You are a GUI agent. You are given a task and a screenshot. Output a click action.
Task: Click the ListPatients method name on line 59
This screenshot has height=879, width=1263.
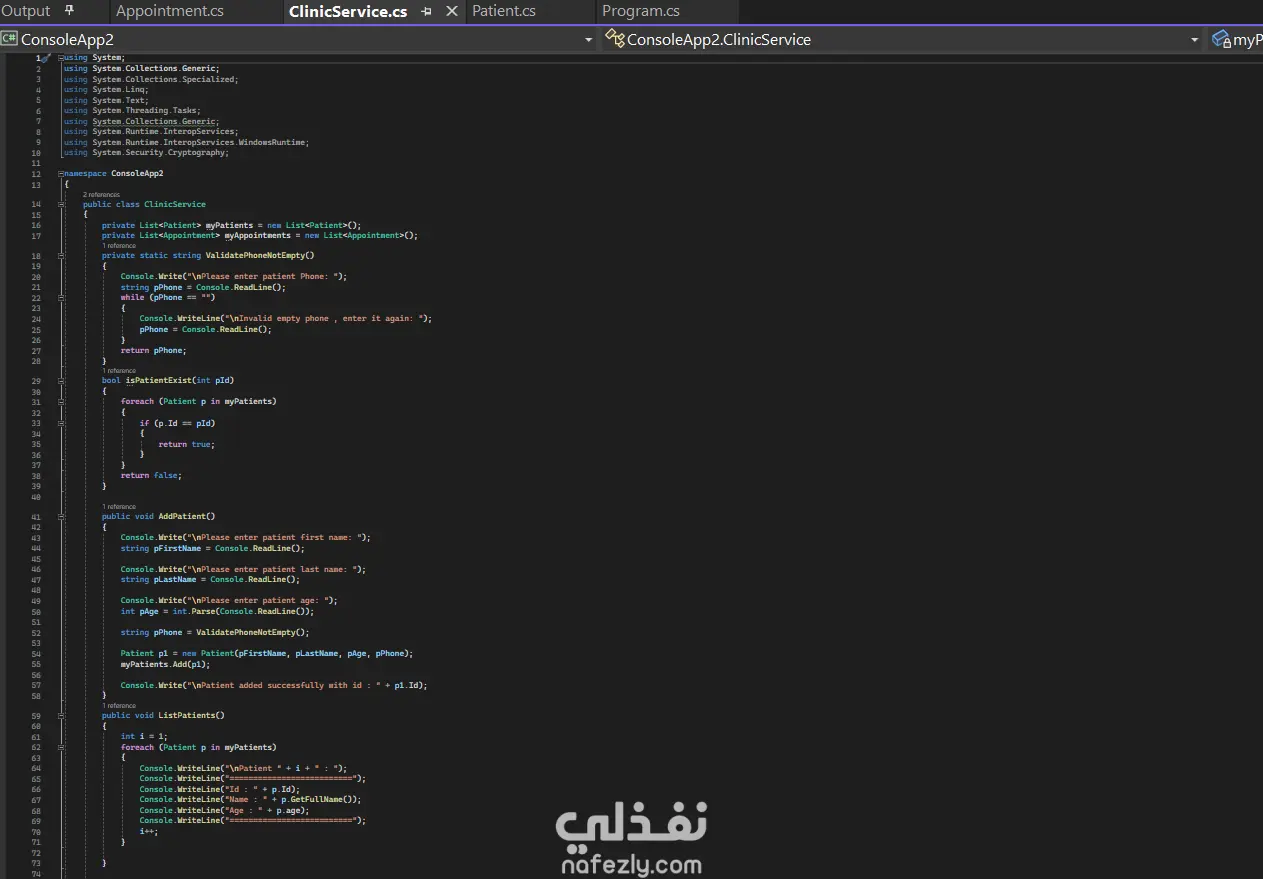[188, 715]
